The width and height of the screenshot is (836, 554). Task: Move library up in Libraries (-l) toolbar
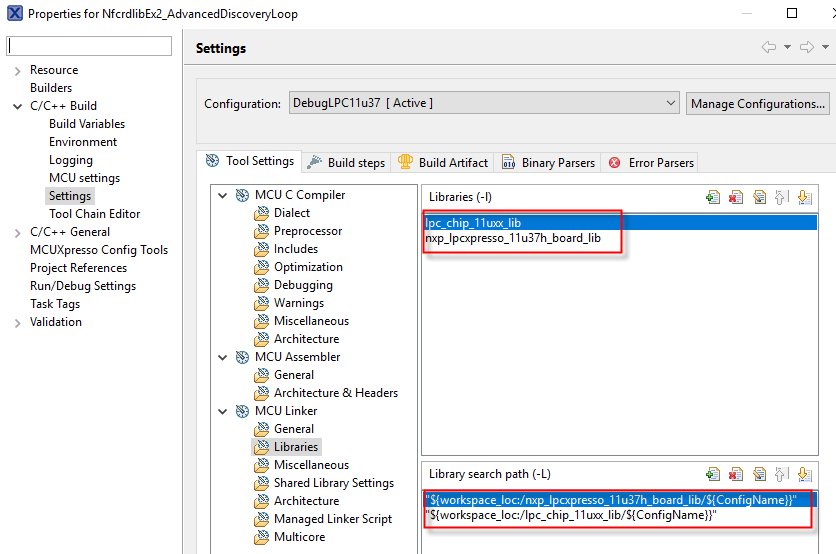coord(782,197)
